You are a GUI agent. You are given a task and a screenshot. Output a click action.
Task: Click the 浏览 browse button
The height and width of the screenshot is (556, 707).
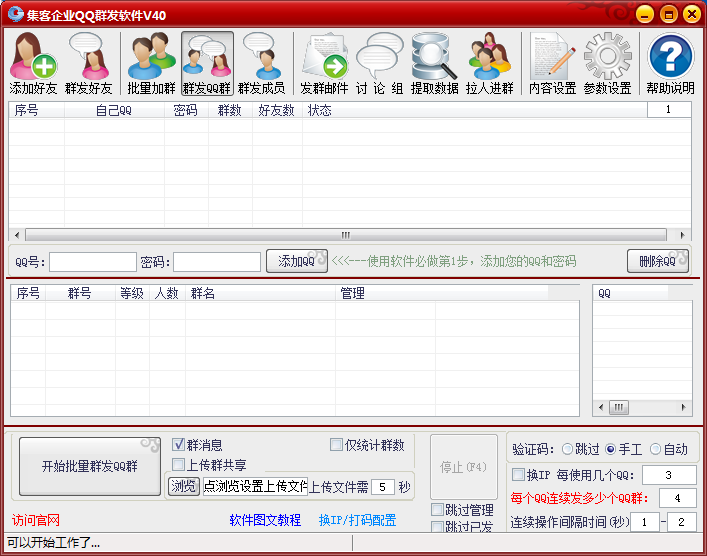(x=184, y=487)
